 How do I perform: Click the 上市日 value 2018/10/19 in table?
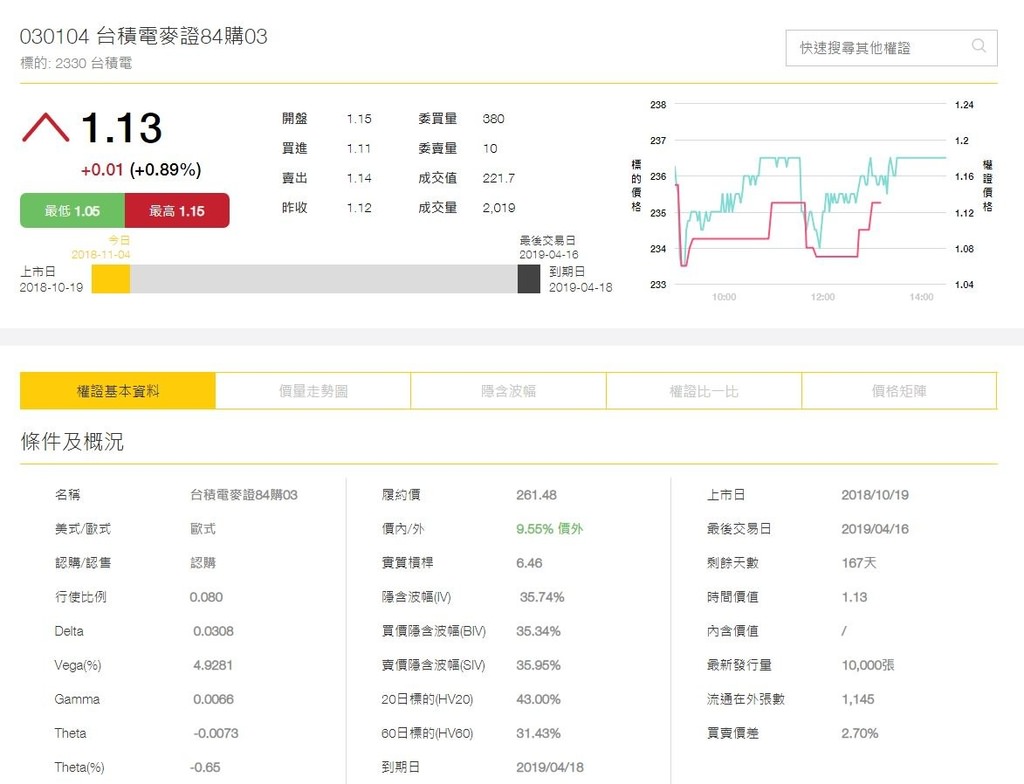874,495
